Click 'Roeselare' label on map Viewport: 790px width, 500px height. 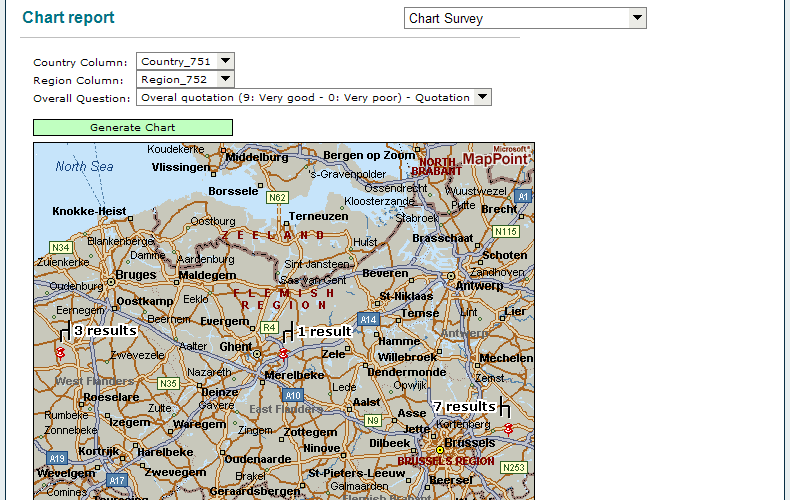(111, 397)
